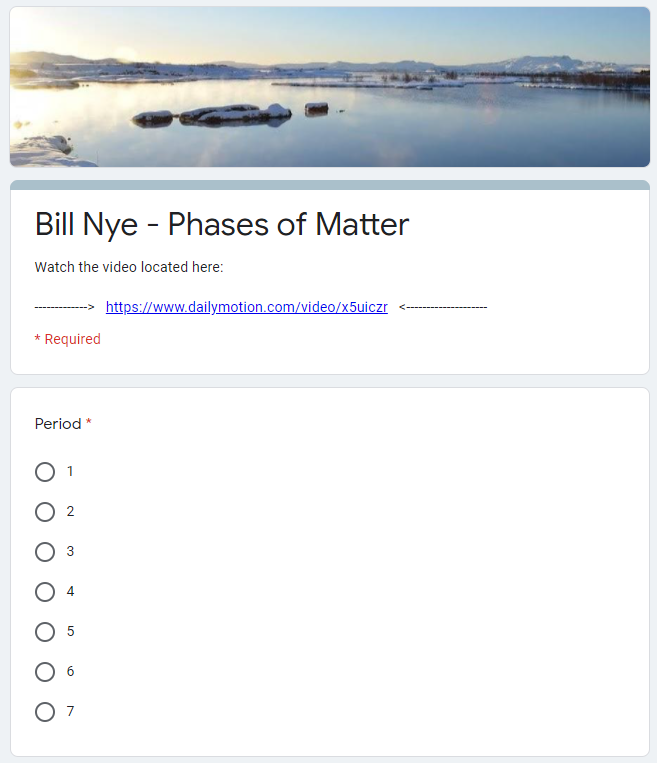Click the number label '4' option text

pyautogui.click(x=70, y=591)
